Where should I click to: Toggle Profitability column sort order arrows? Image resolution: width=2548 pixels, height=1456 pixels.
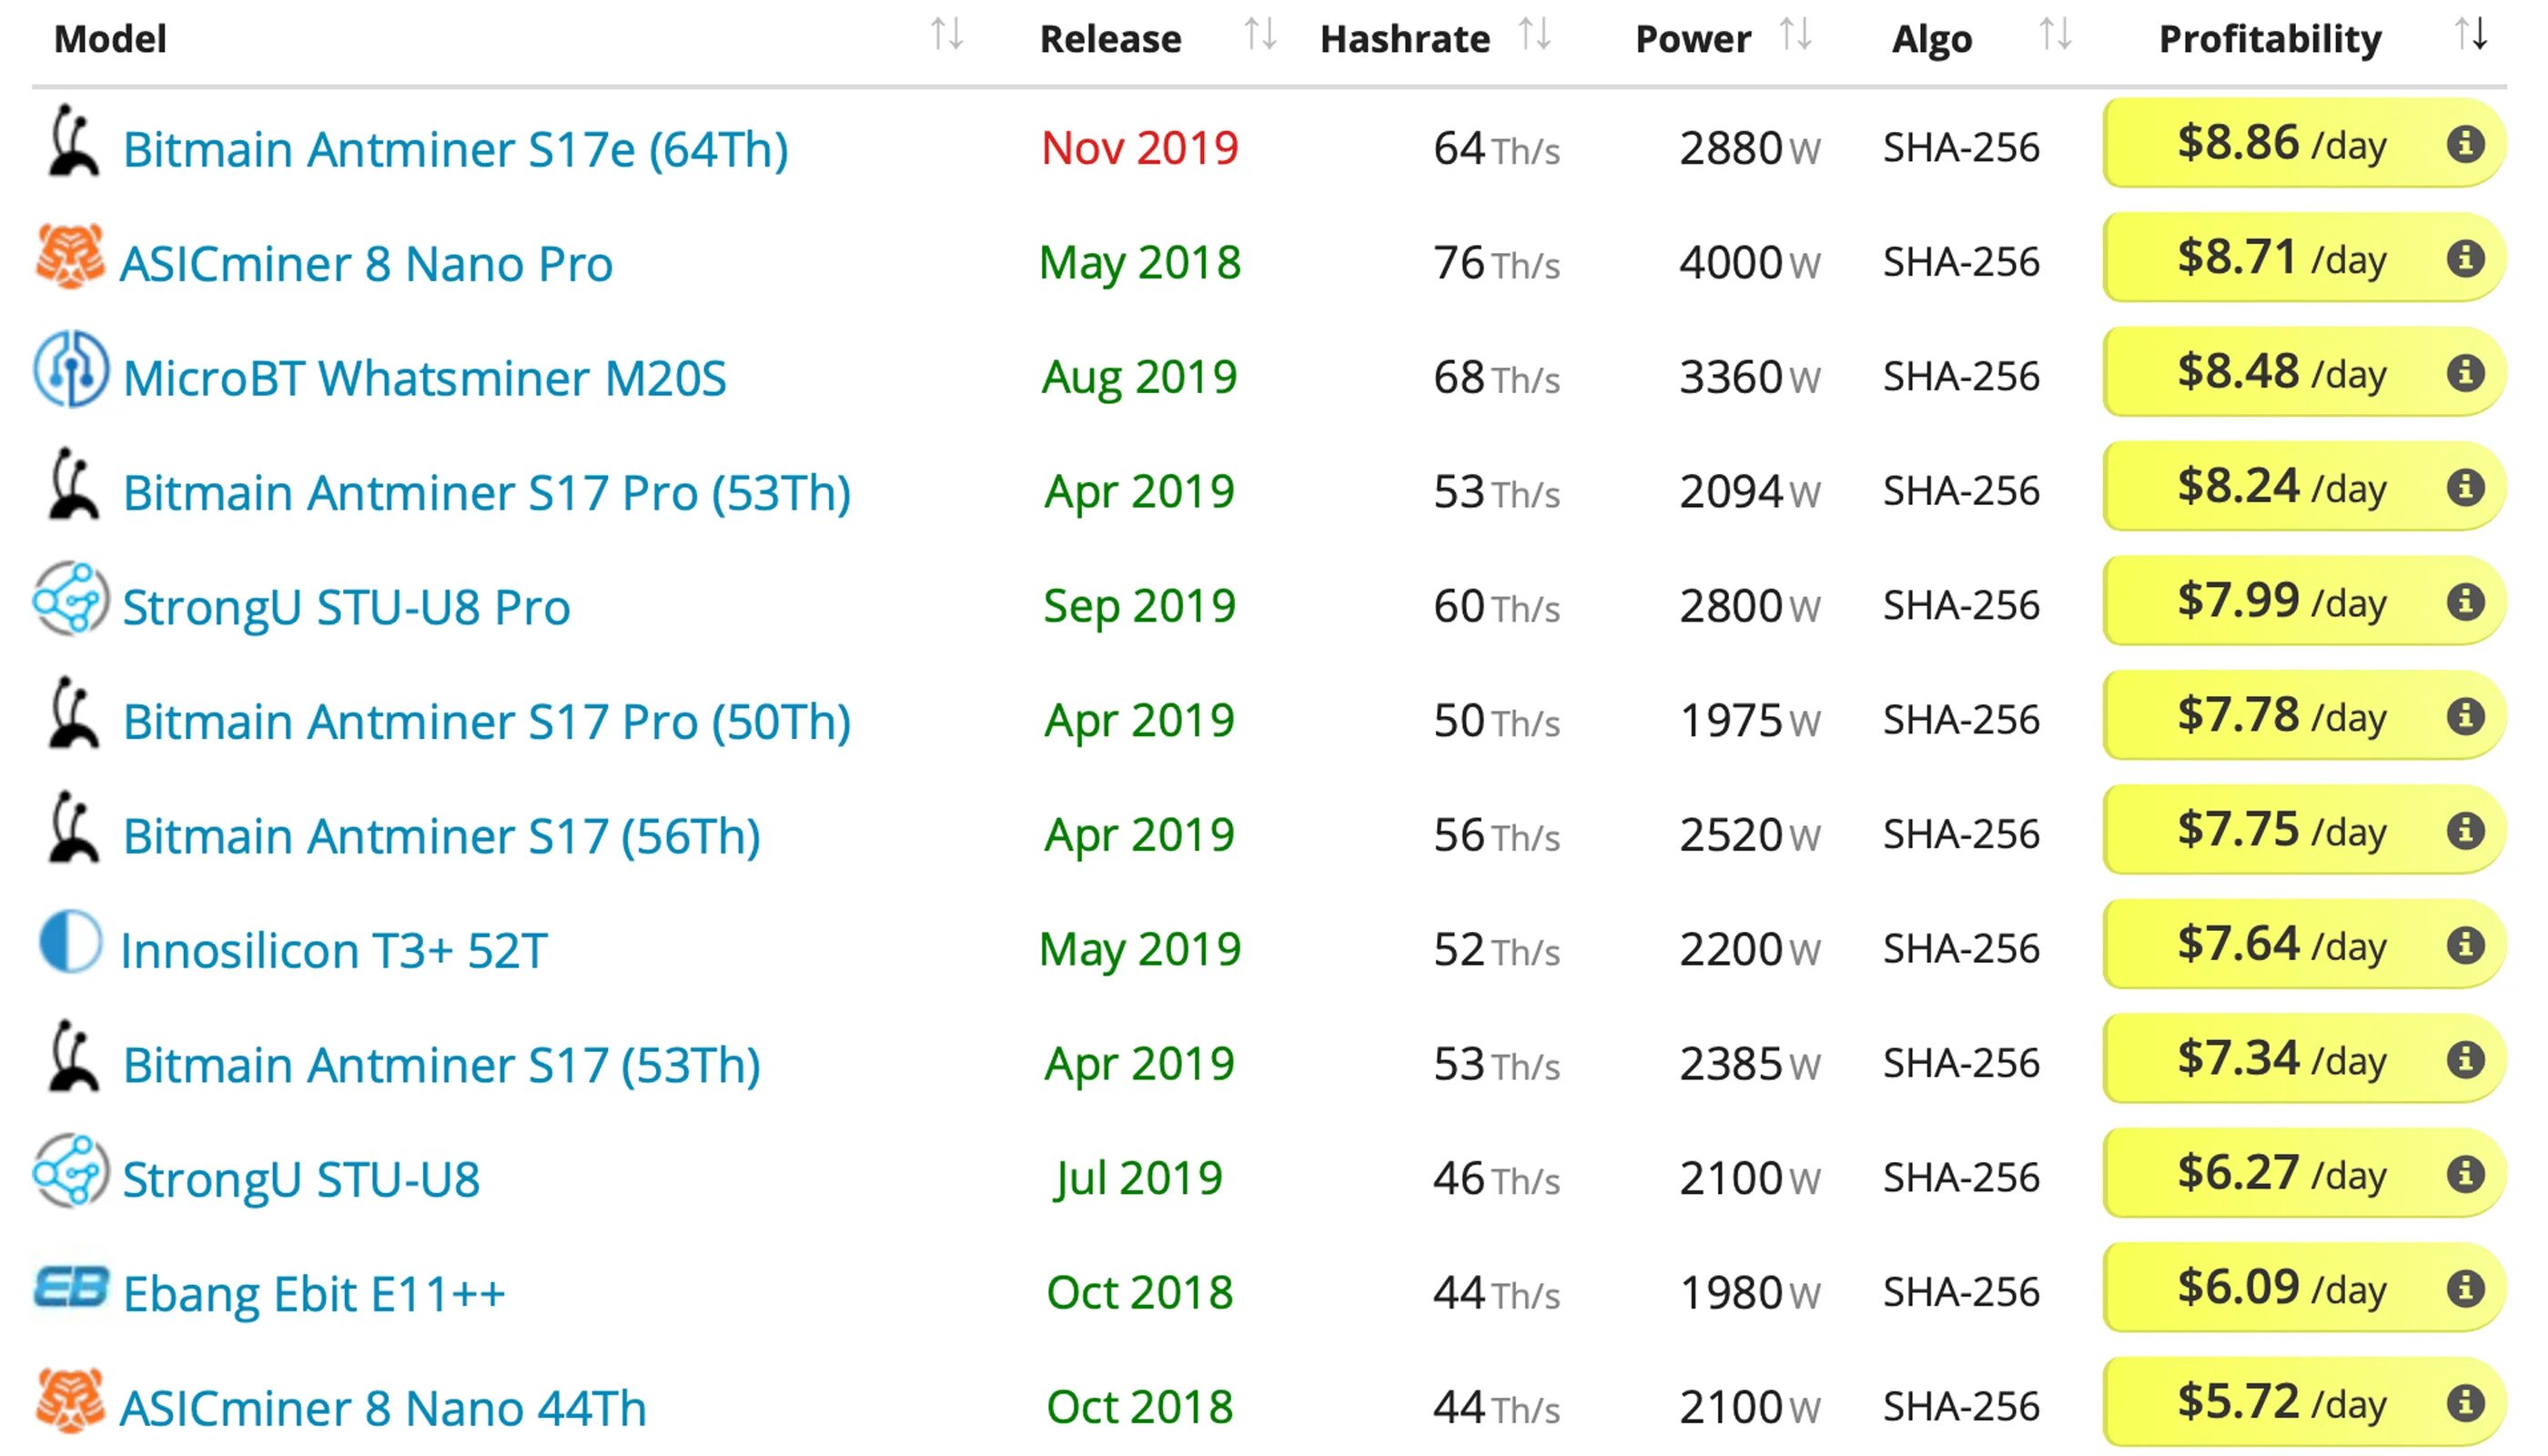click(2472, 35)
